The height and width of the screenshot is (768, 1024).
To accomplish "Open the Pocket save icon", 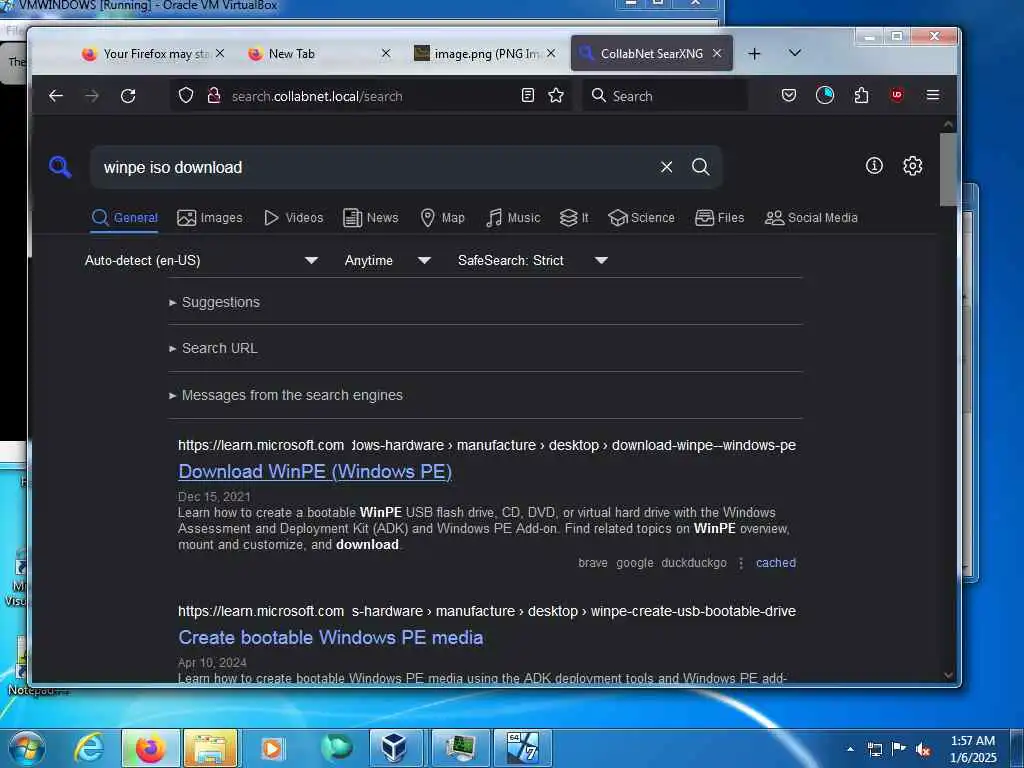I will [789, 95].
